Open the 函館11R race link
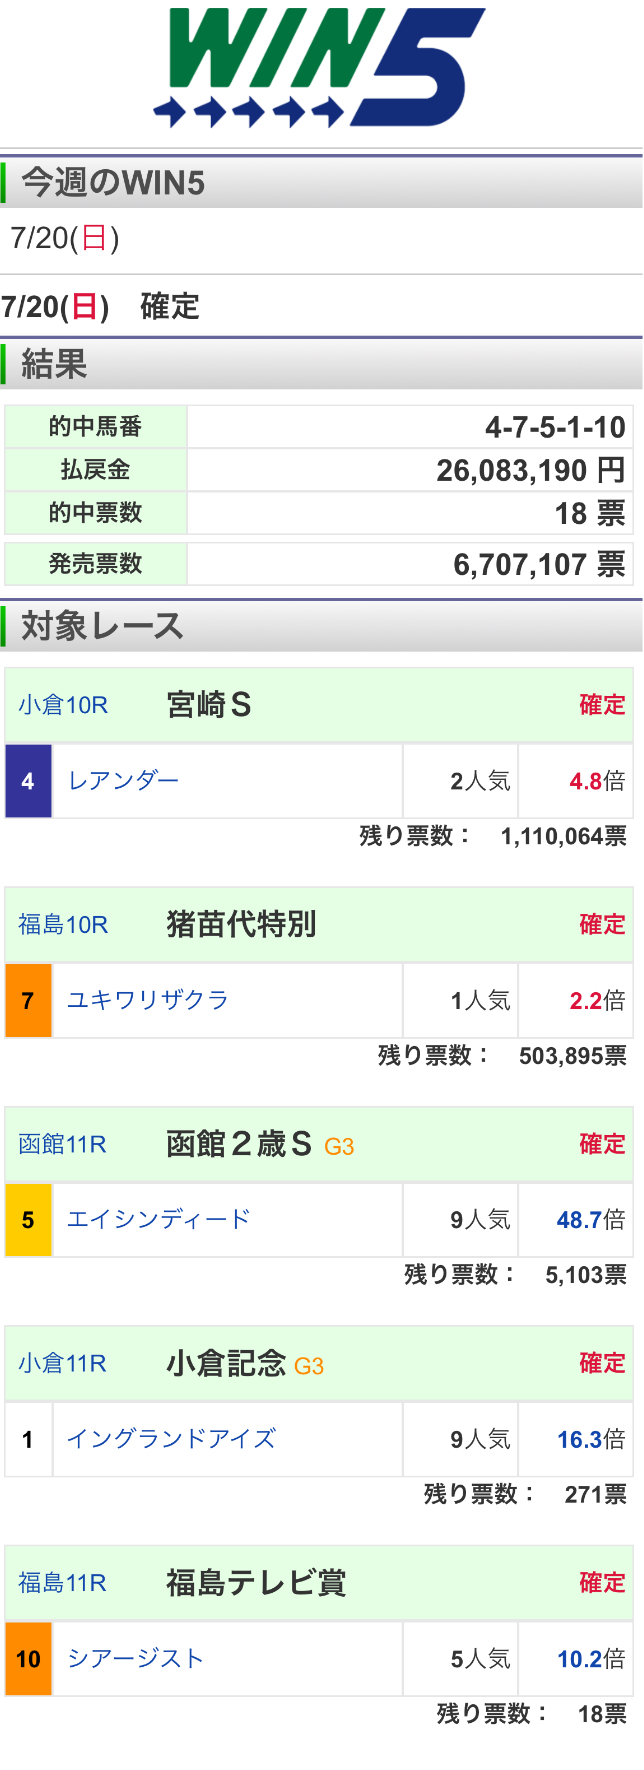The height and width of the screenshot is (1770, 644). click(62, 1144)
